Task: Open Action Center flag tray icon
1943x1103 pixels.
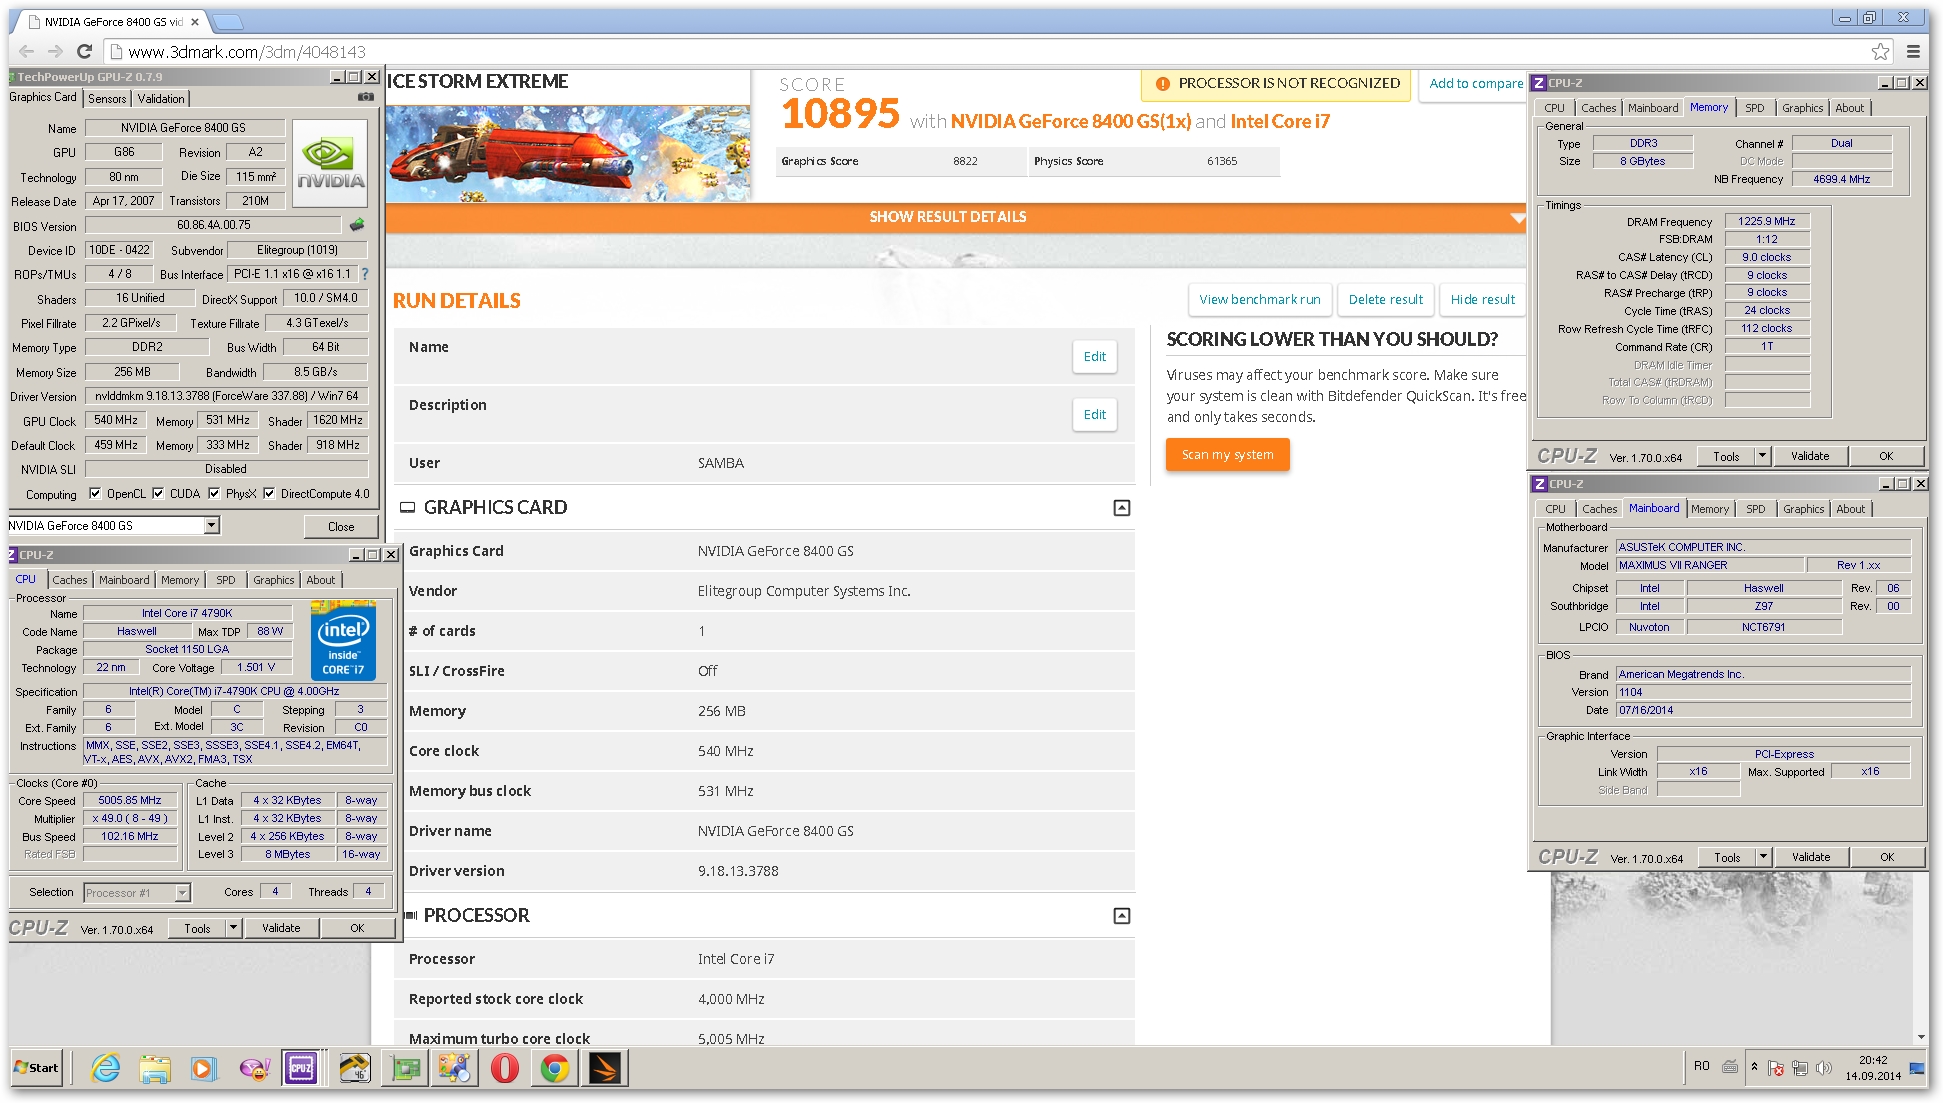Action: coord(1776,1068)
